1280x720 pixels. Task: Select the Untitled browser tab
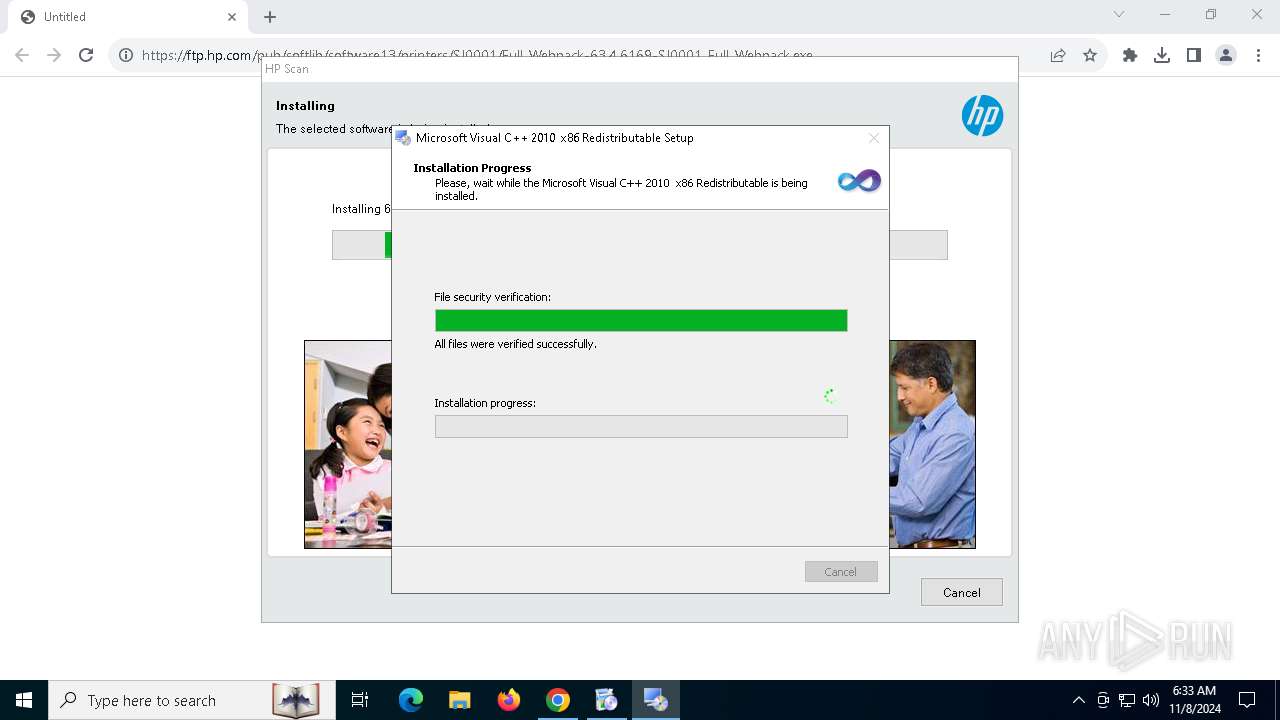pos(126,17)
